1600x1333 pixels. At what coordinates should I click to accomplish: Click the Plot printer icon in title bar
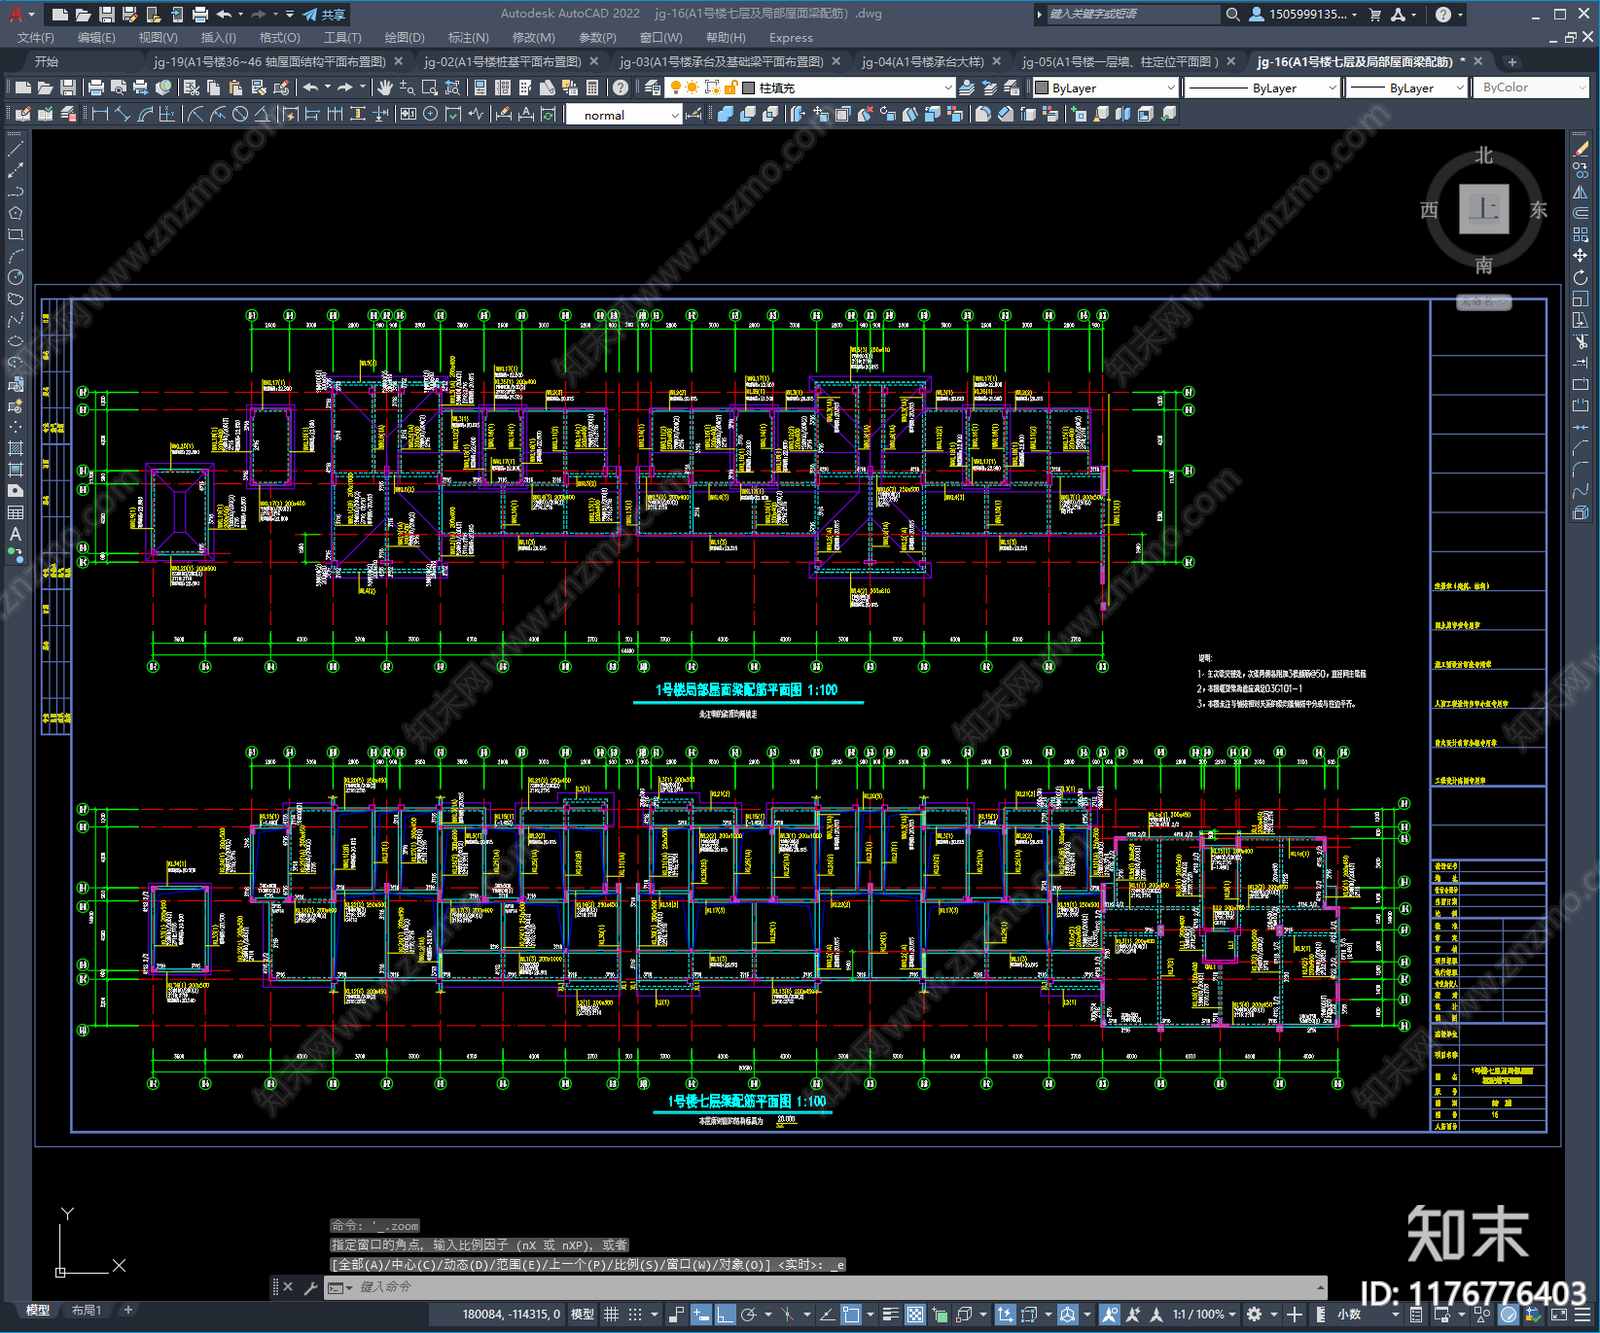200,14
